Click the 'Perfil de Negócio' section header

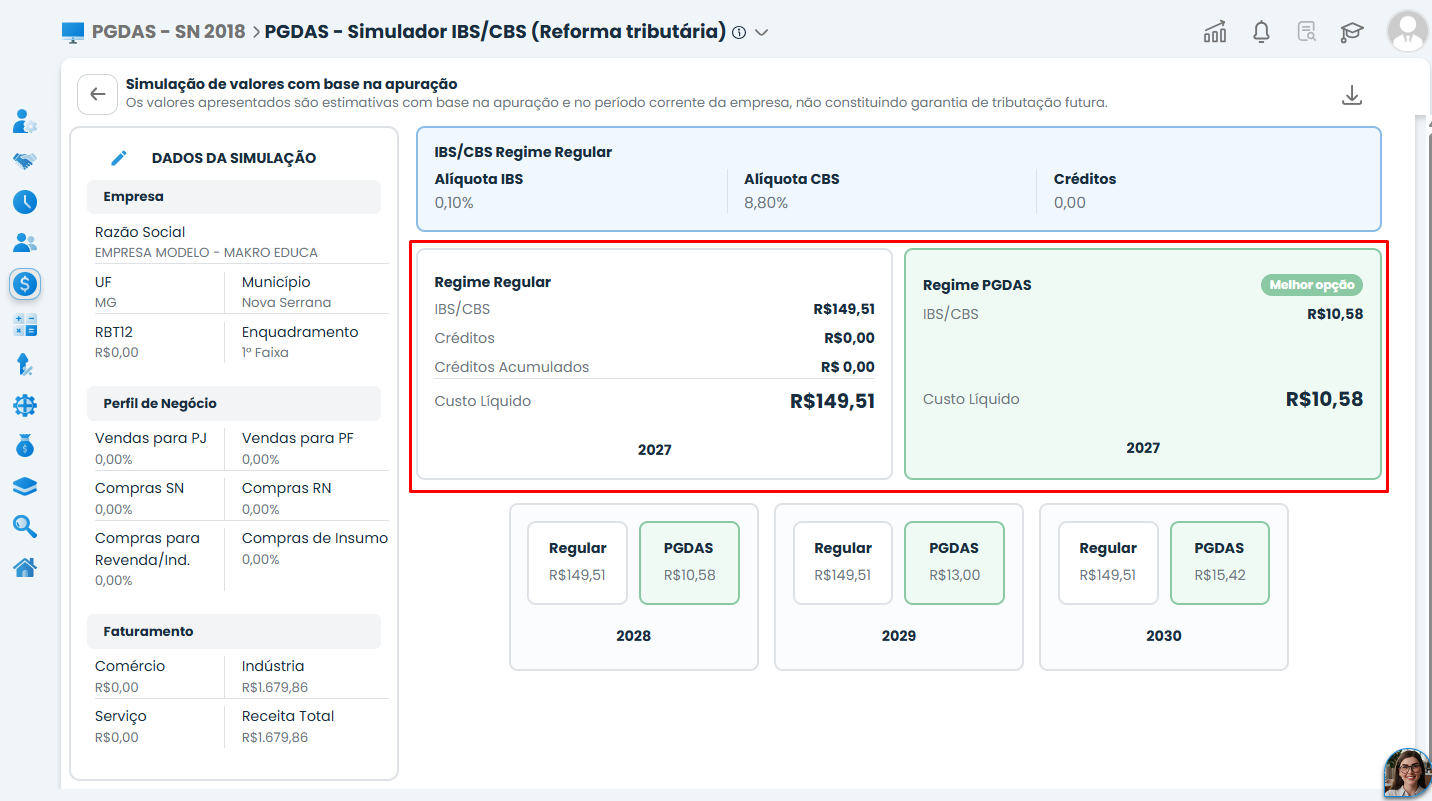tap(234, 403)
